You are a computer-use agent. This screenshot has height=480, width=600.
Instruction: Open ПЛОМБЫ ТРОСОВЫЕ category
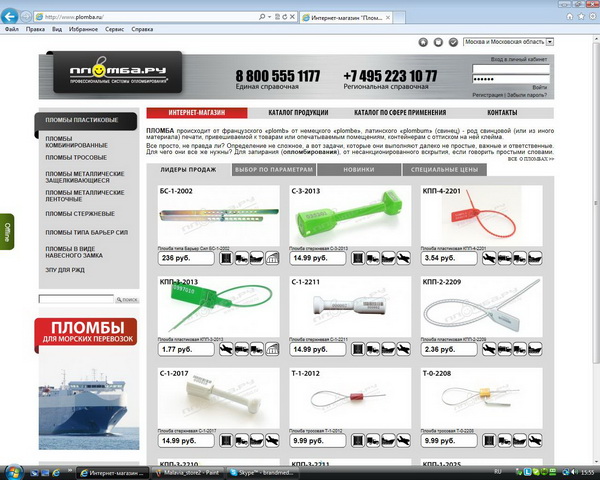[76, 158]
